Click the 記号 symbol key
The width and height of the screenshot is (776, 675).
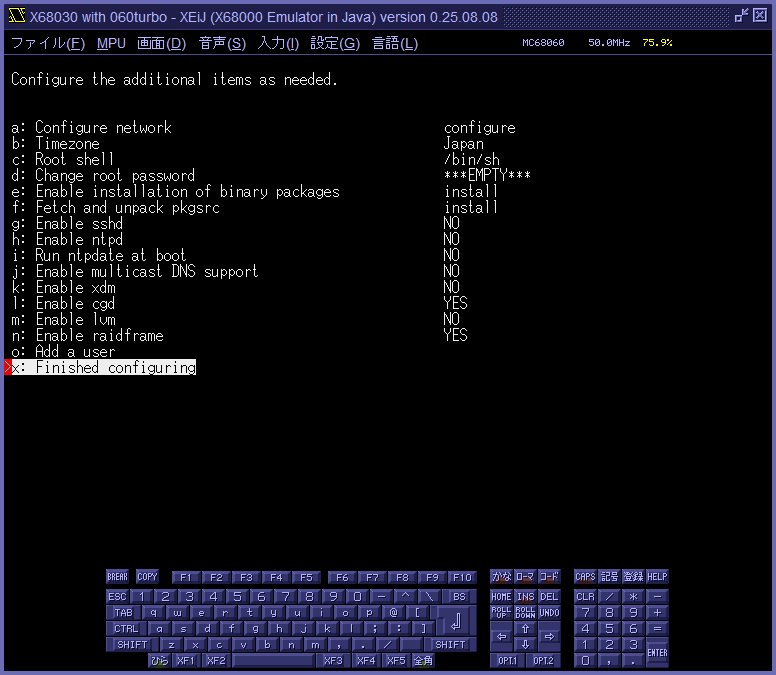[609, 577]
